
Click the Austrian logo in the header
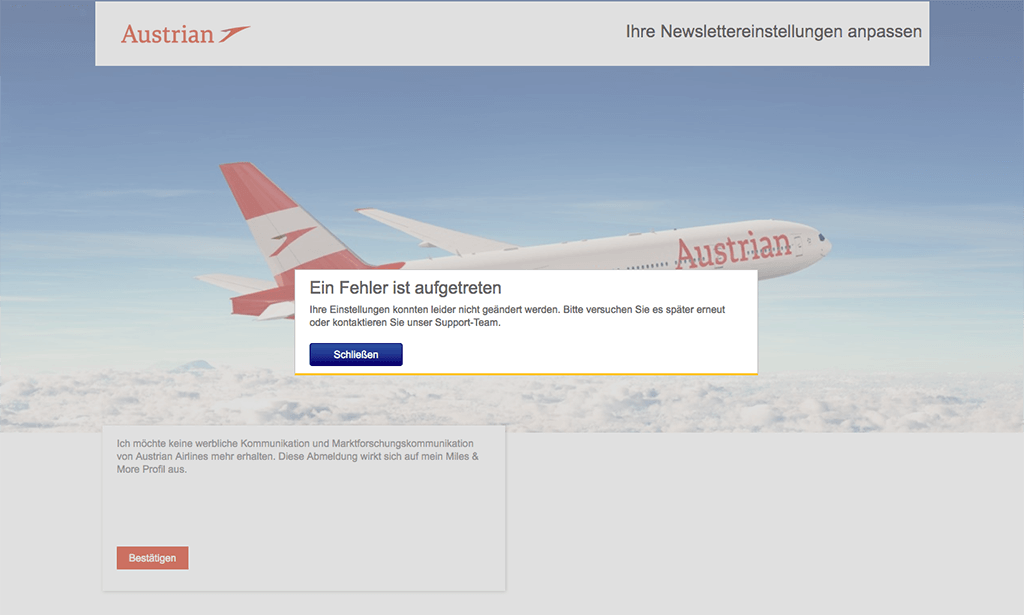[x=185, y=34]
